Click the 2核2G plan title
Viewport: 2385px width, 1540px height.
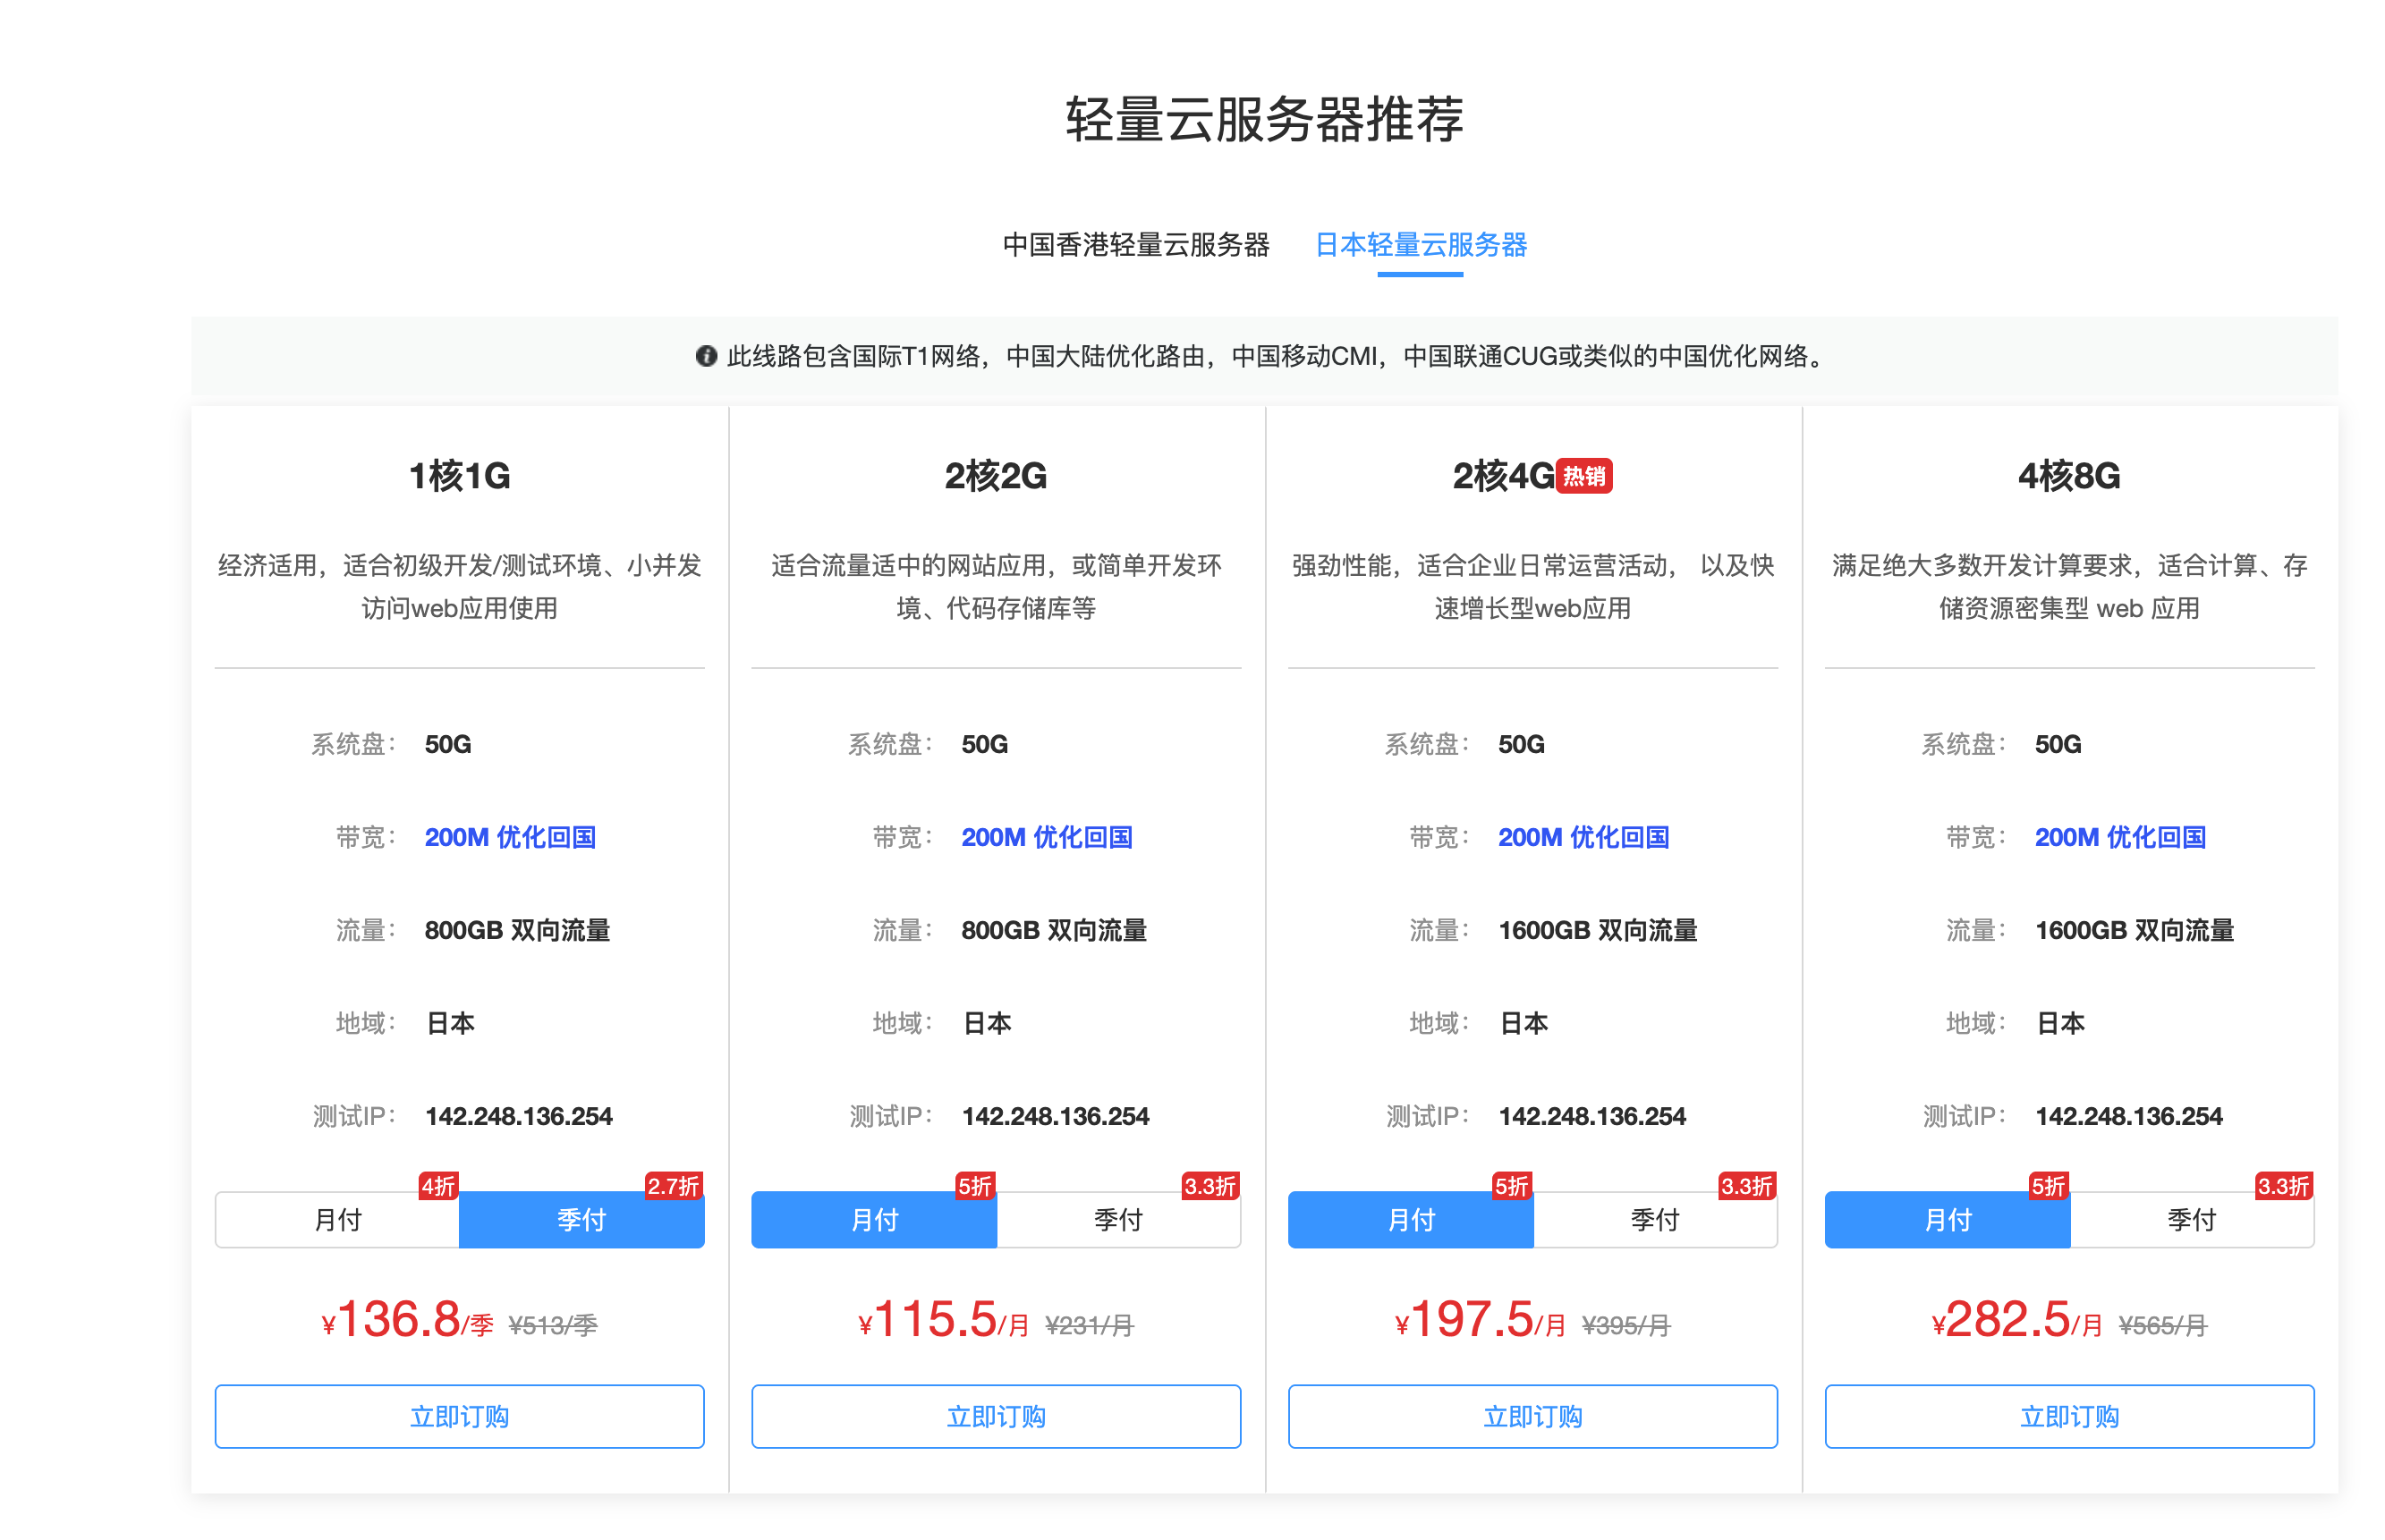(996, 476)
